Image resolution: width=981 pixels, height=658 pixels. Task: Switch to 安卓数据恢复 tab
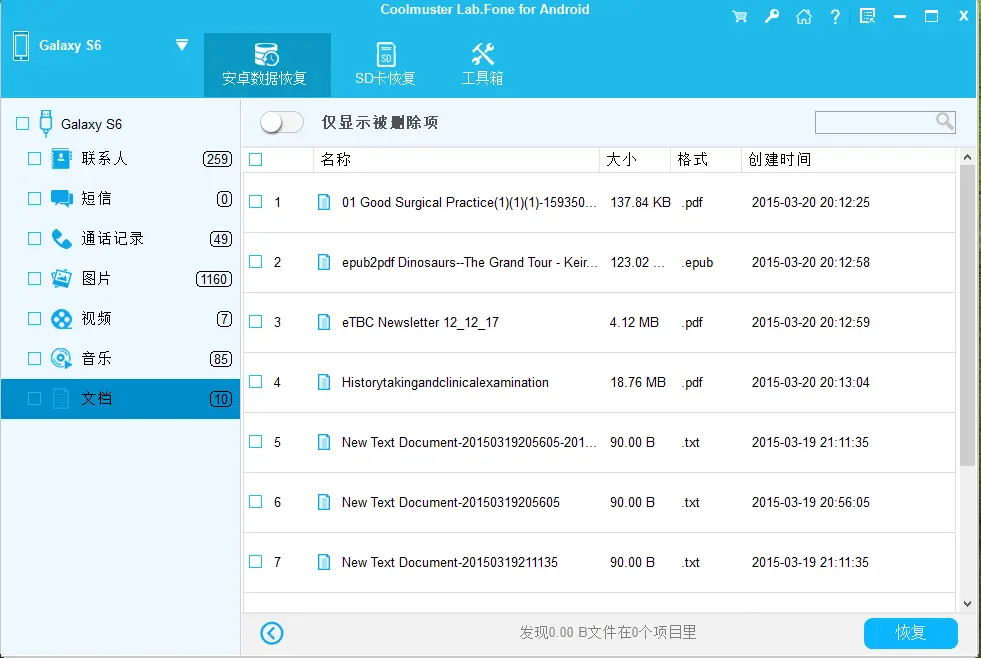(x=267, y=65)
